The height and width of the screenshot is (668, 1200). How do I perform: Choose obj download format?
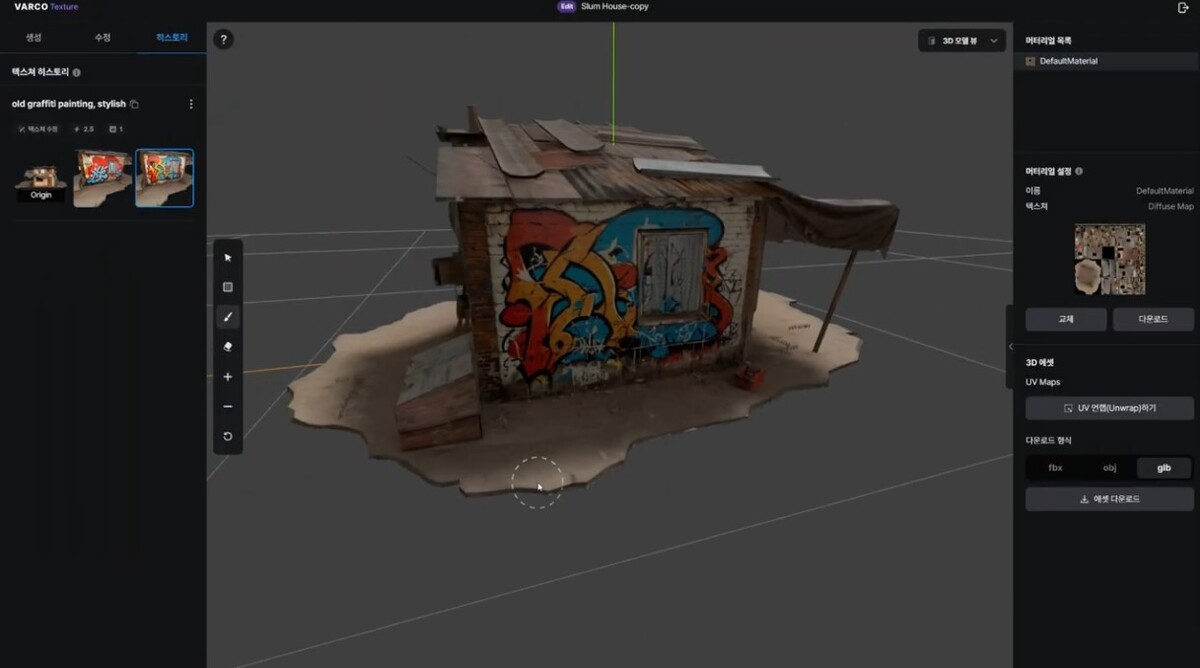[1109, 468]
